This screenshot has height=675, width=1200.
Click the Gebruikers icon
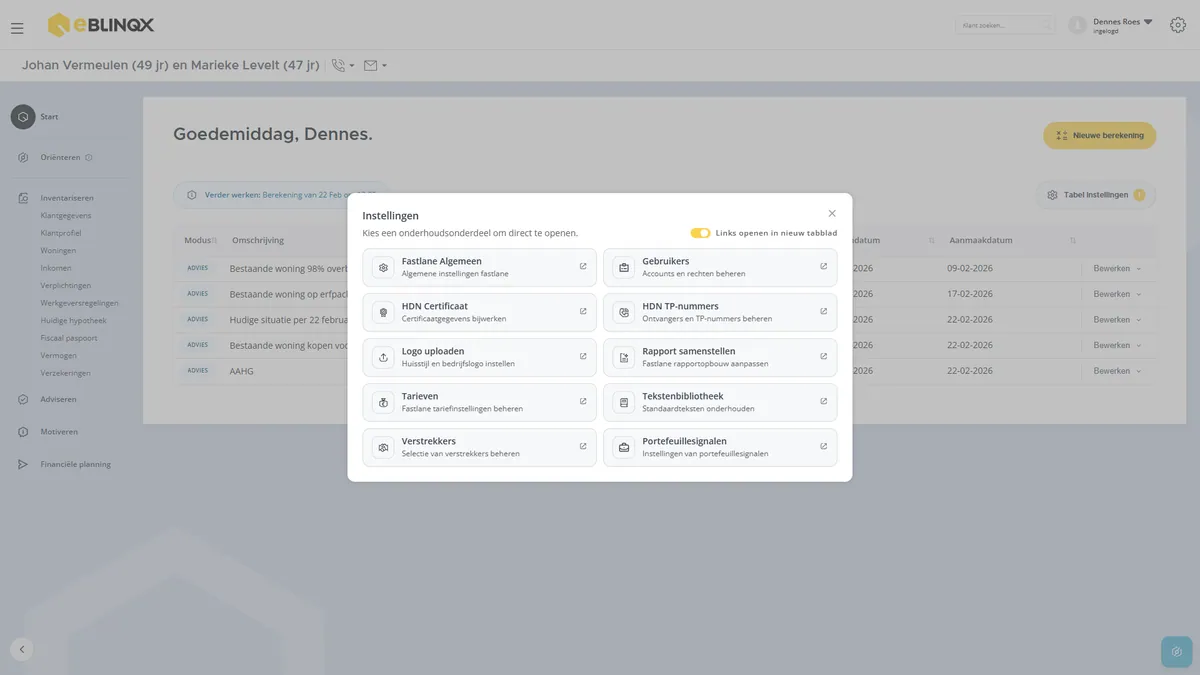click(x=624, y=267)
